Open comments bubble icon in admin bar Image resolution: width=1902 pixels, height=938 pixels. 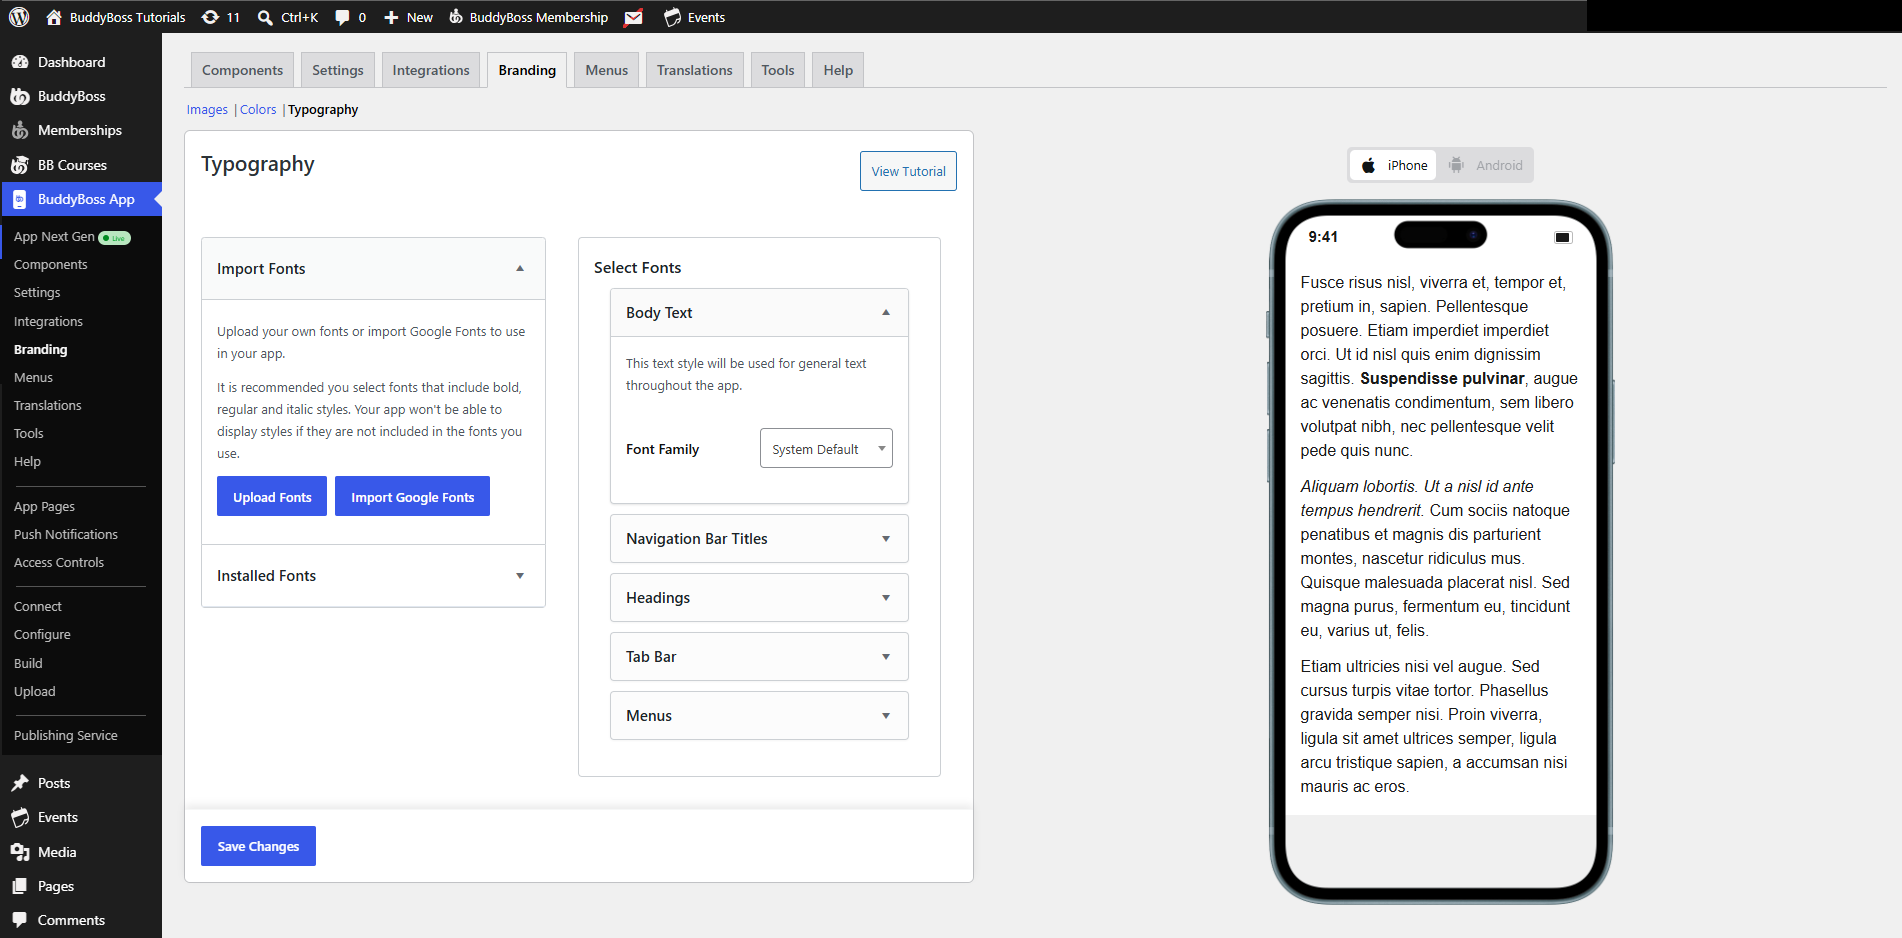pos(342,17)
